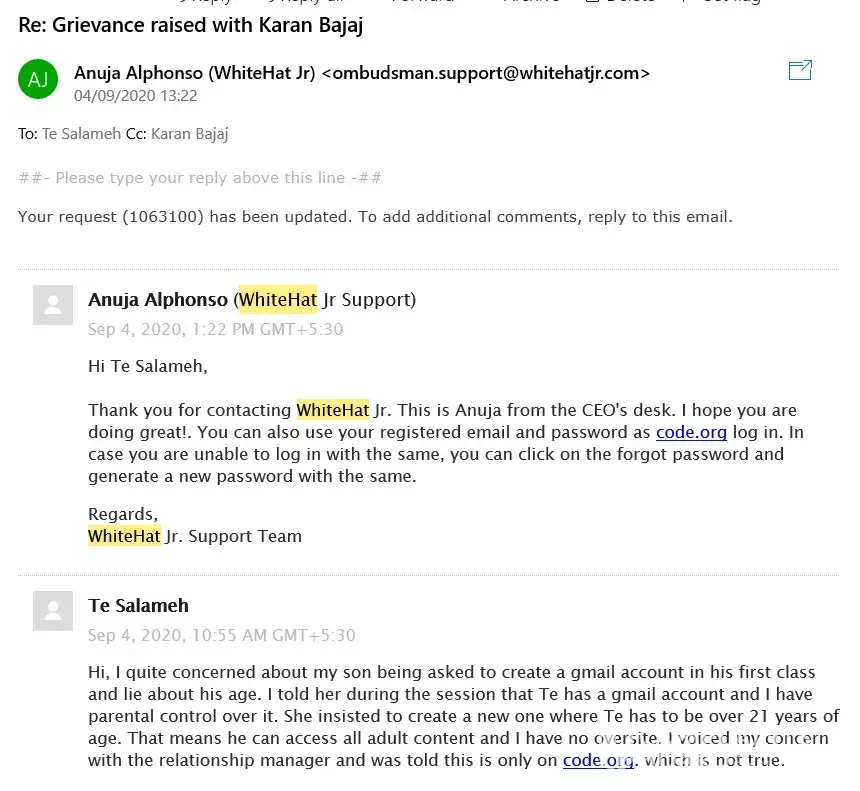The width and height of the screenshot is (860, 791).
Task: Click the 1:22 PM GMT+5:30 reply timestamp
Action: point(215,329)
